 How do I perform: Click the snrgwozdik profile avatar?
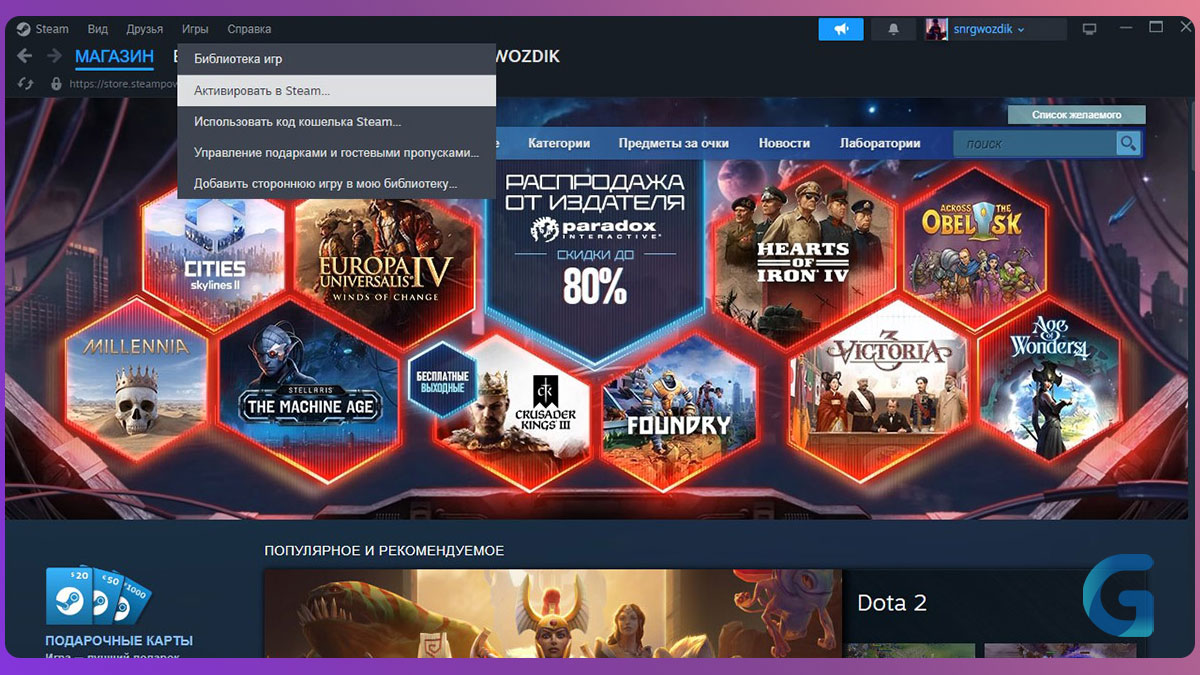(x=936, y=29)
